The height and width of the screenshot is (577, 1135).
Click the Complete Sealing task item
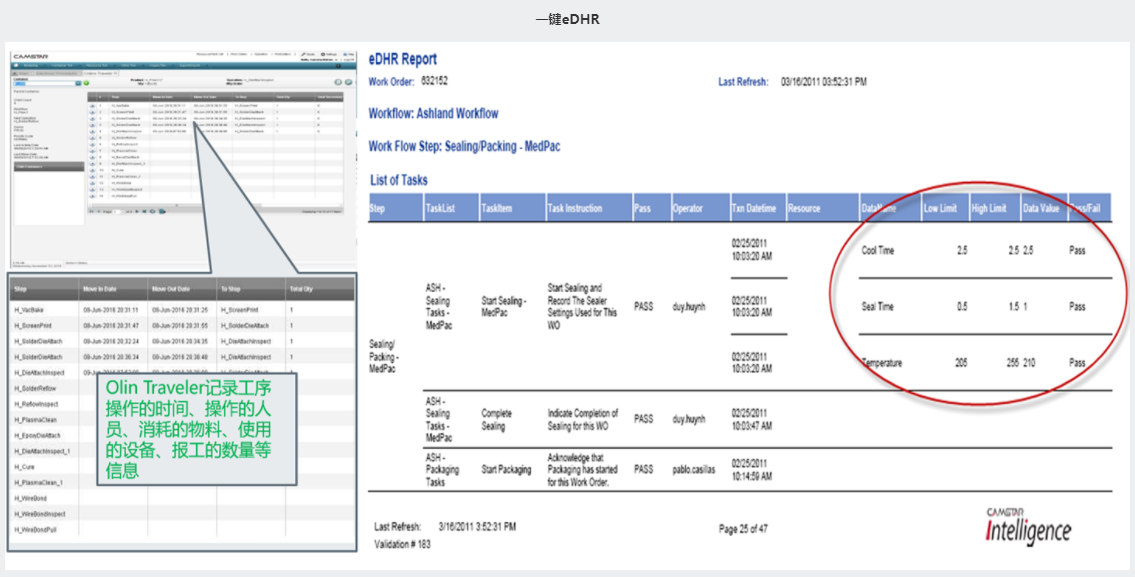[497, 419]
